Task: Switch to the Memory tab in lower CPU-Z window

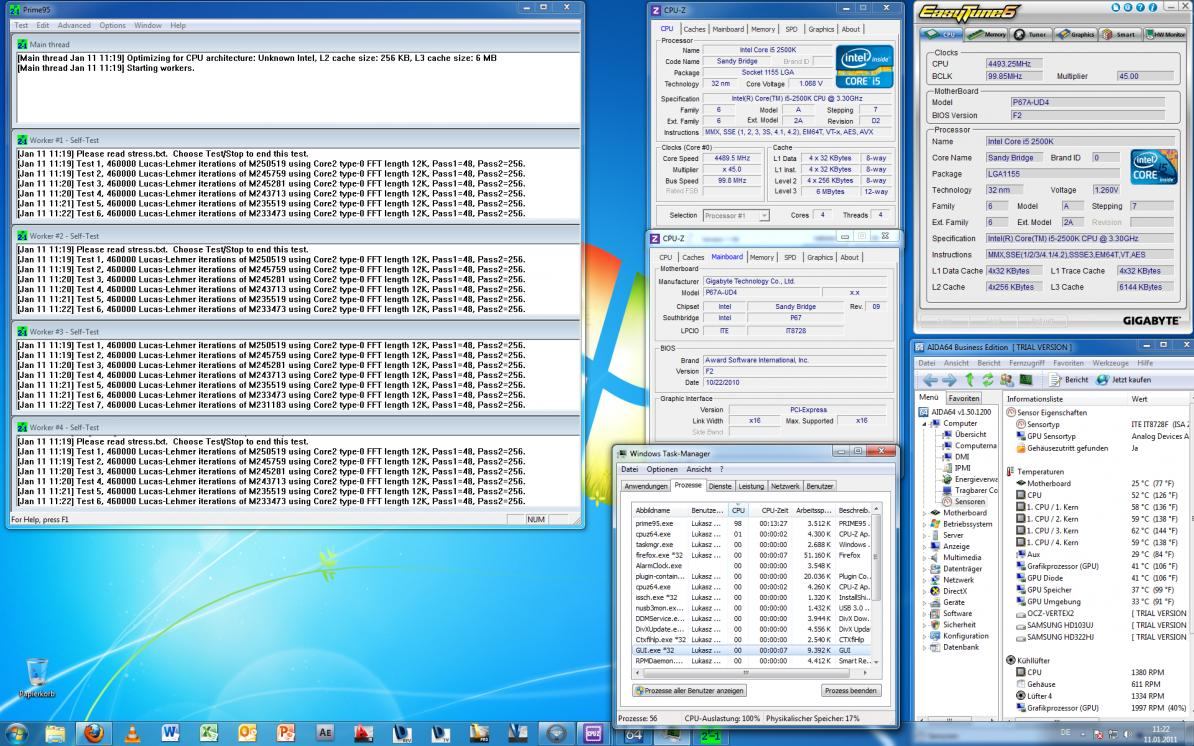Action: point(761,257)
